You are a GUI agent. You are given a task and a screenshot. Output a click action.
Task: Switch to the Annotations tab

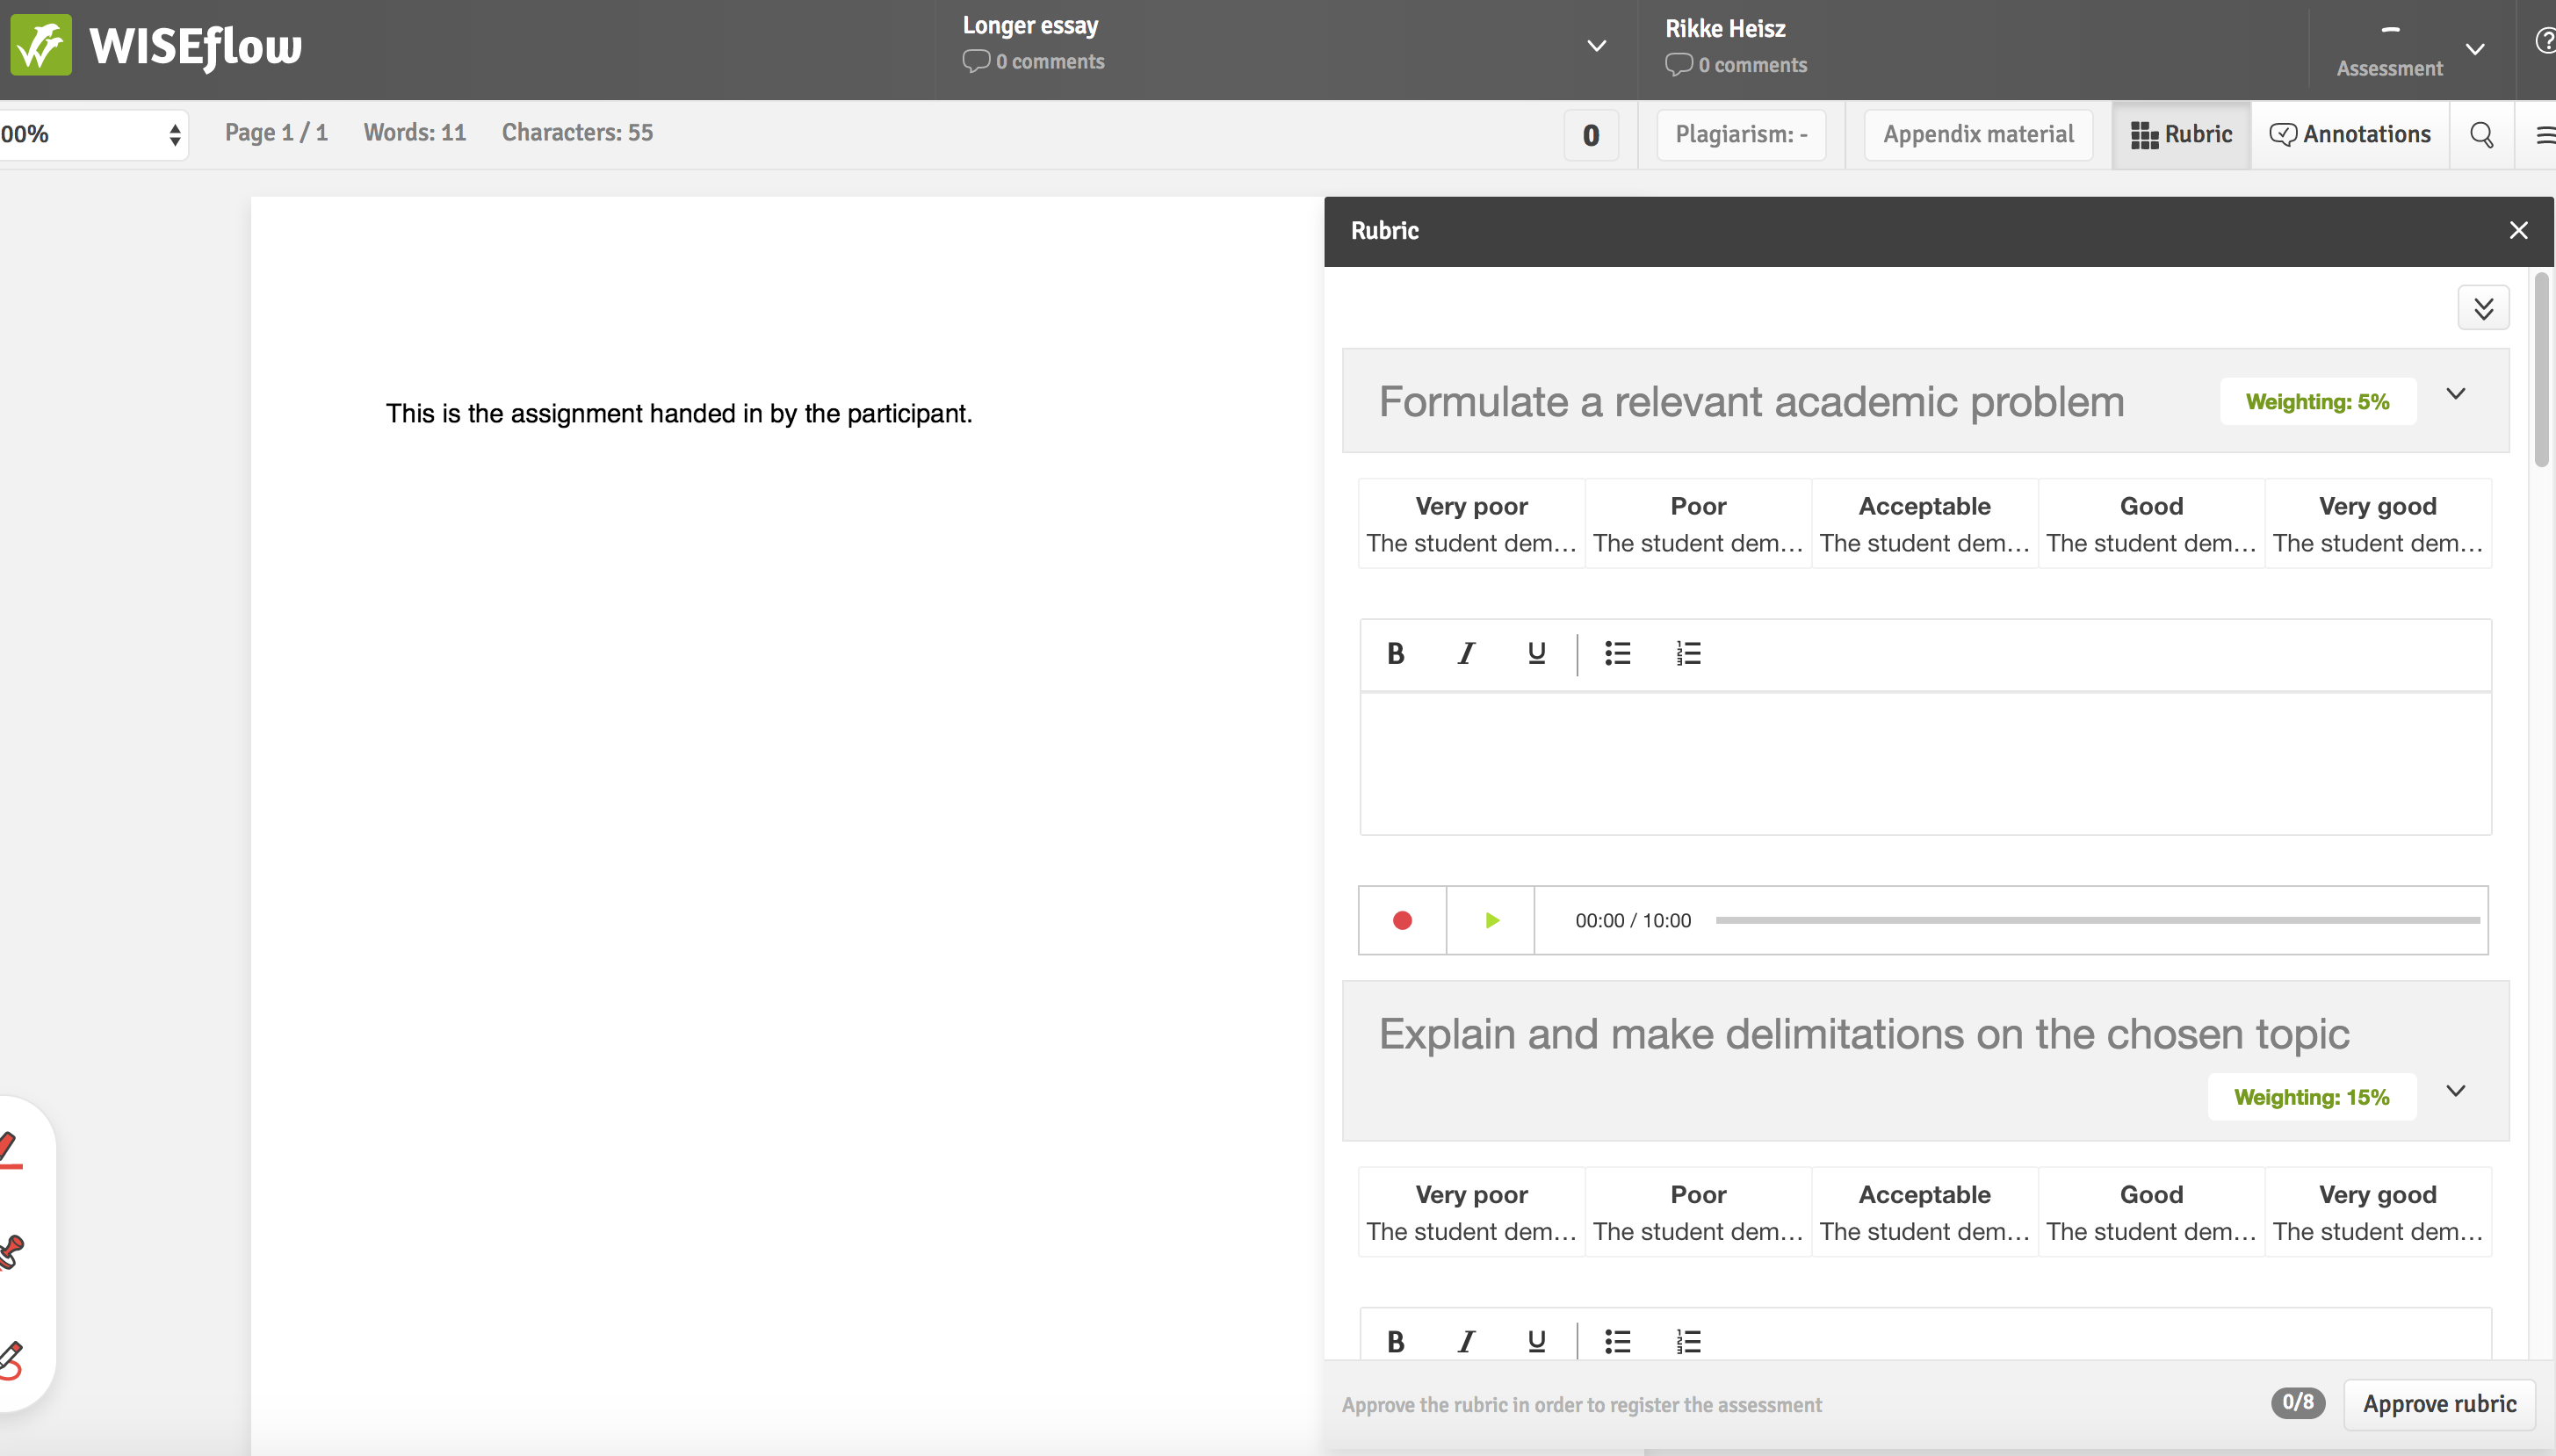pos(2349,134)
